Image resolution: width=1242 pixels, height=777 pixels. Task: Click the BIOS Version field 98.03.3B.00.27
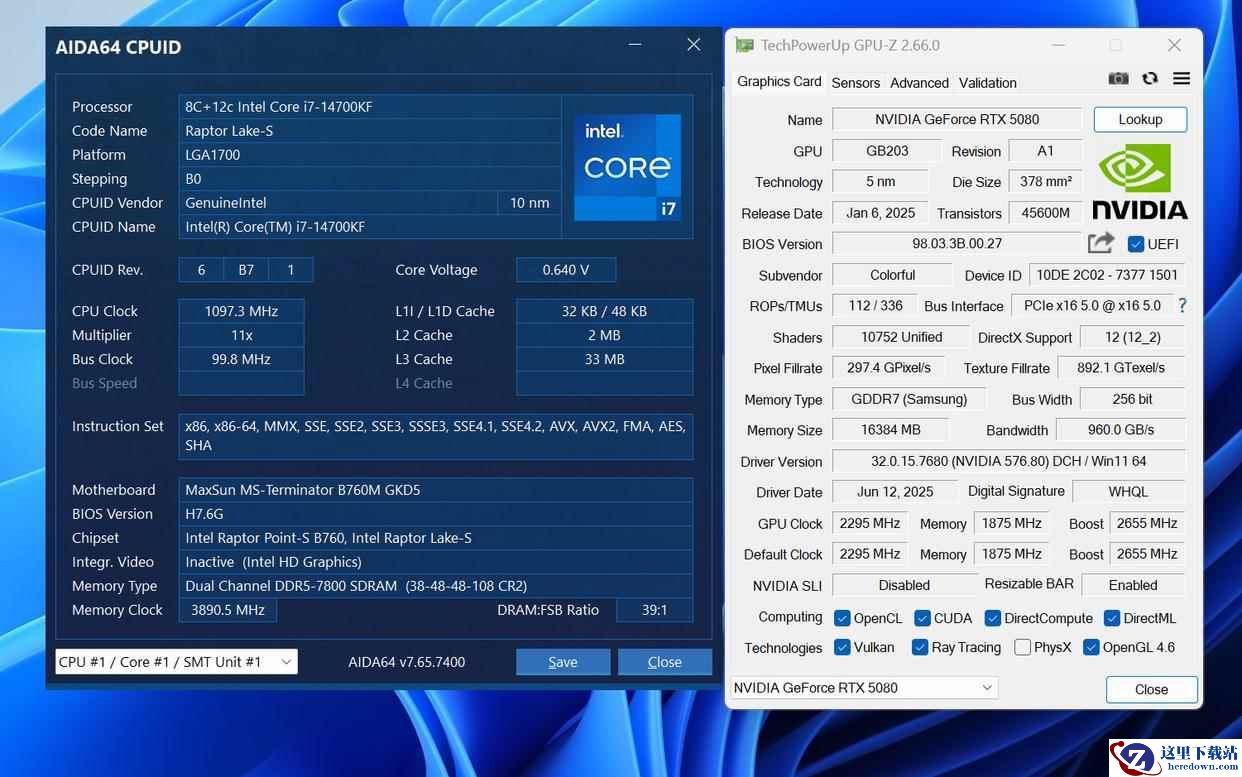[957, 243]
